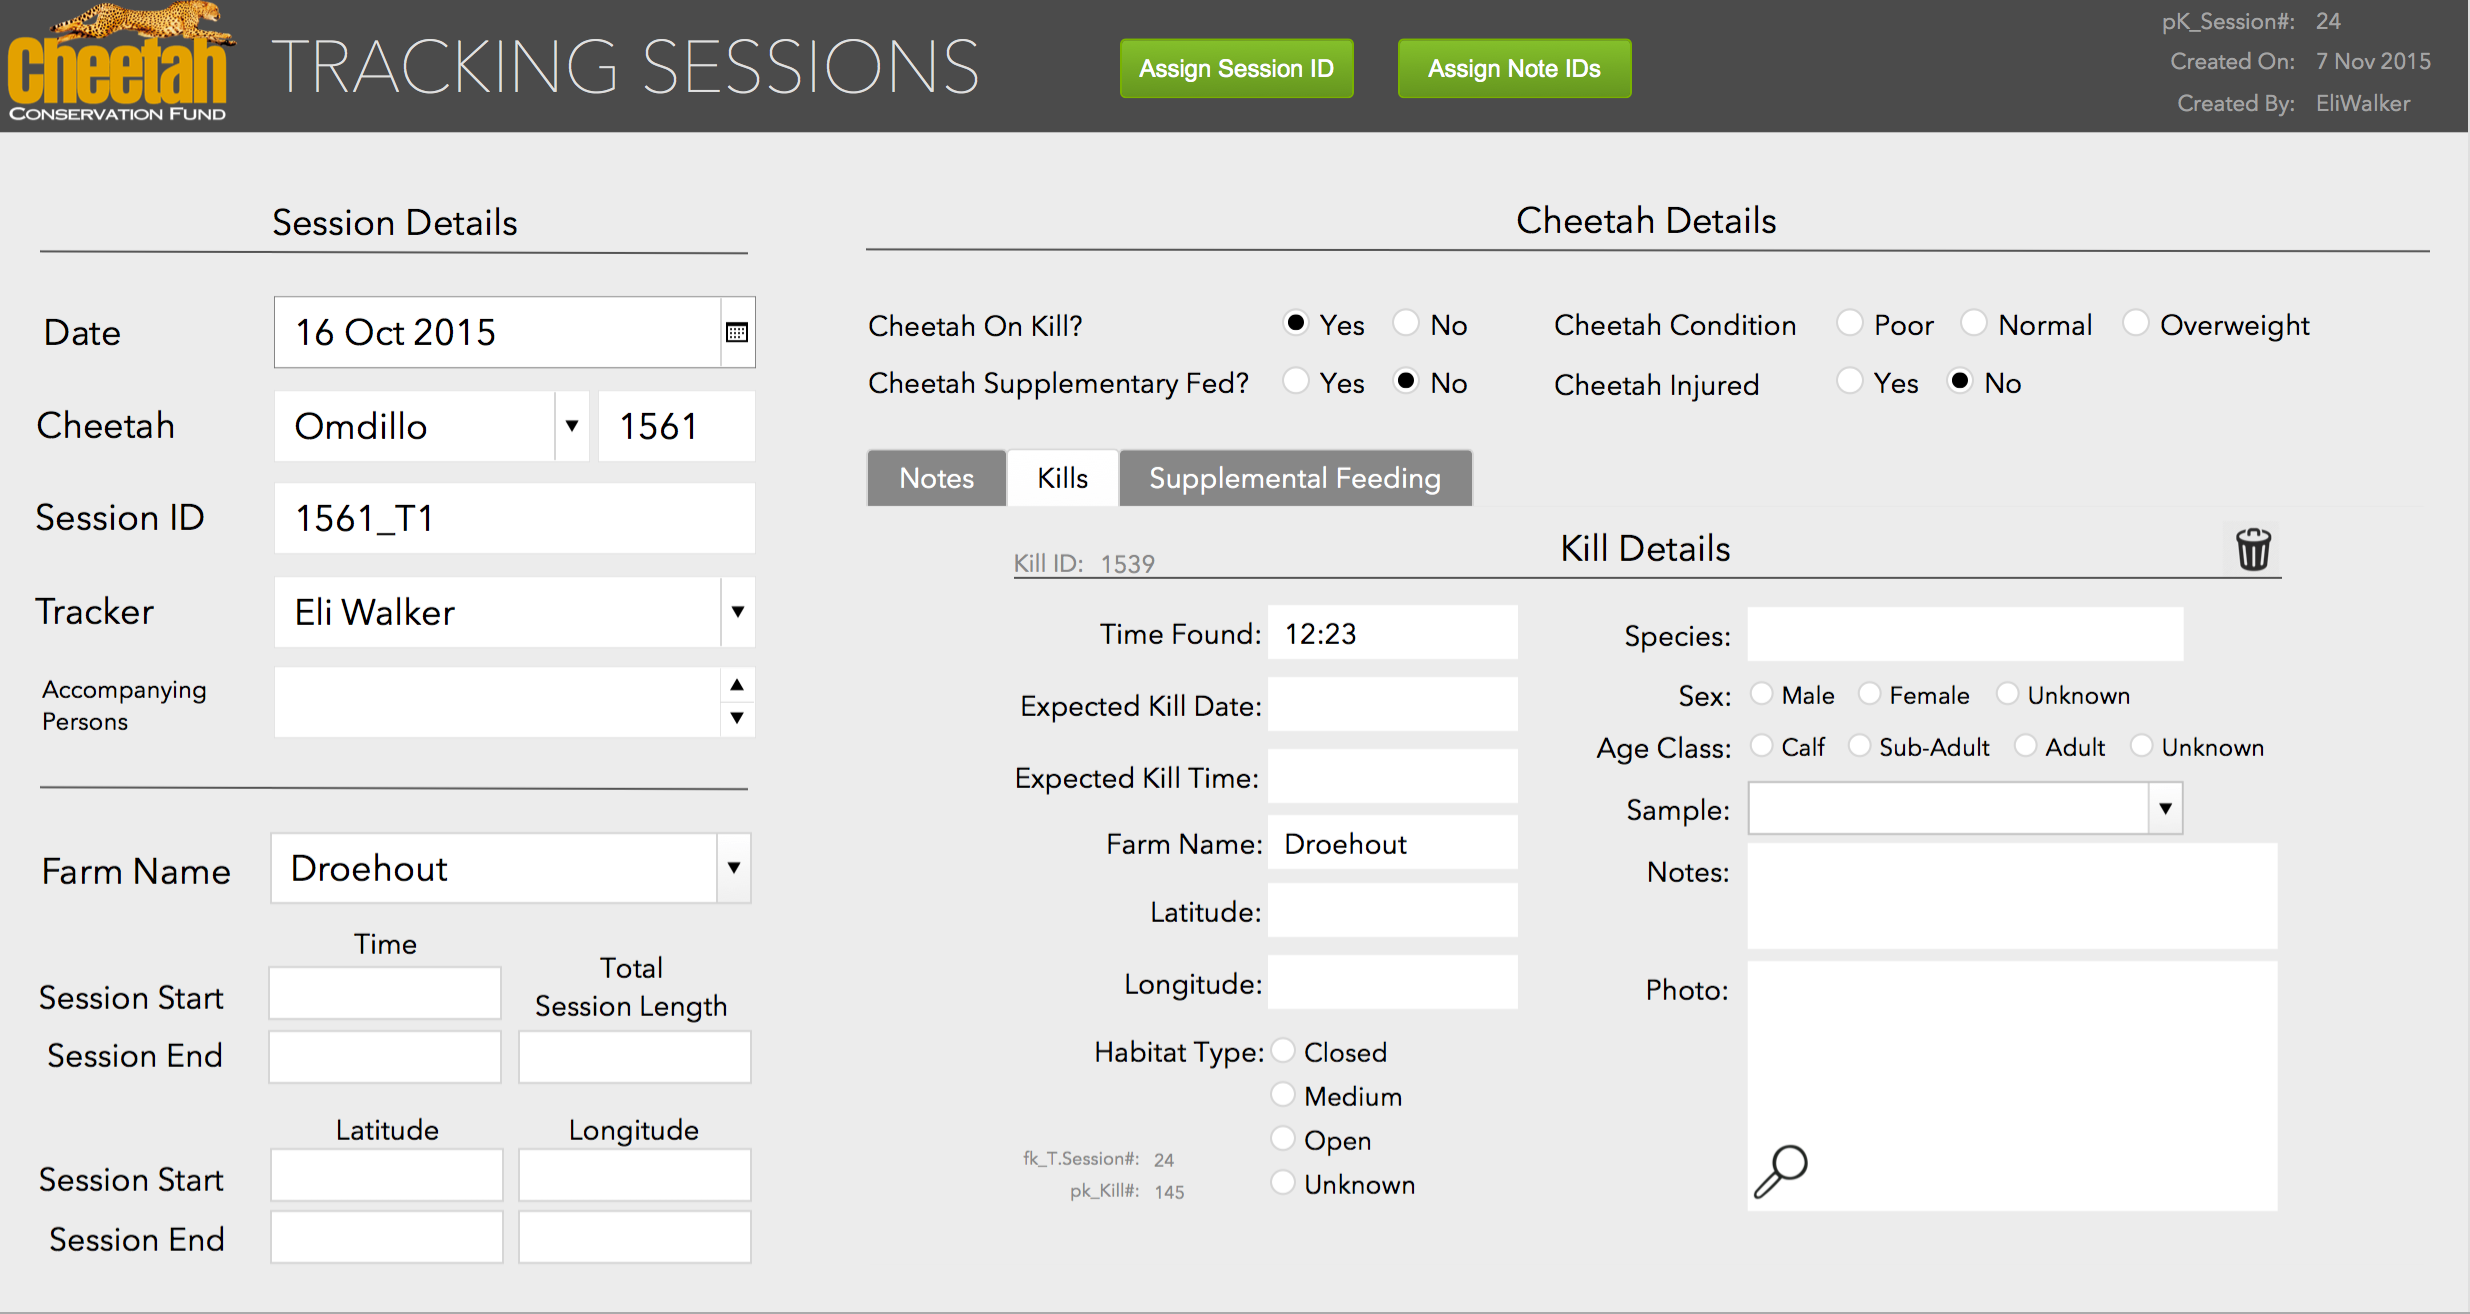
Task: Expand the Sample dropdown
Action: [2165, 808]
